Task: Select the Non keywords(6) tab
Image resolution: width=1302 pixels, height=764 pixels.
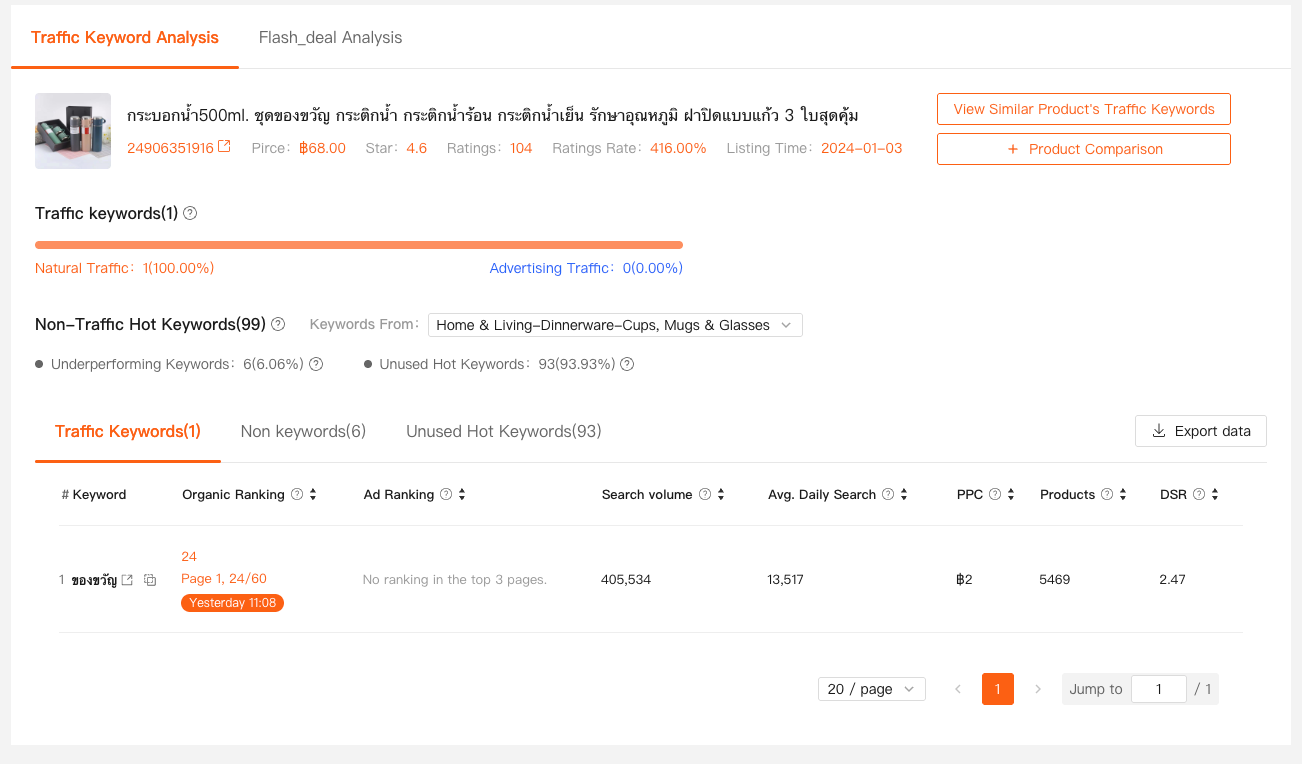Action: pyautogui.click(x=303, y=431)
